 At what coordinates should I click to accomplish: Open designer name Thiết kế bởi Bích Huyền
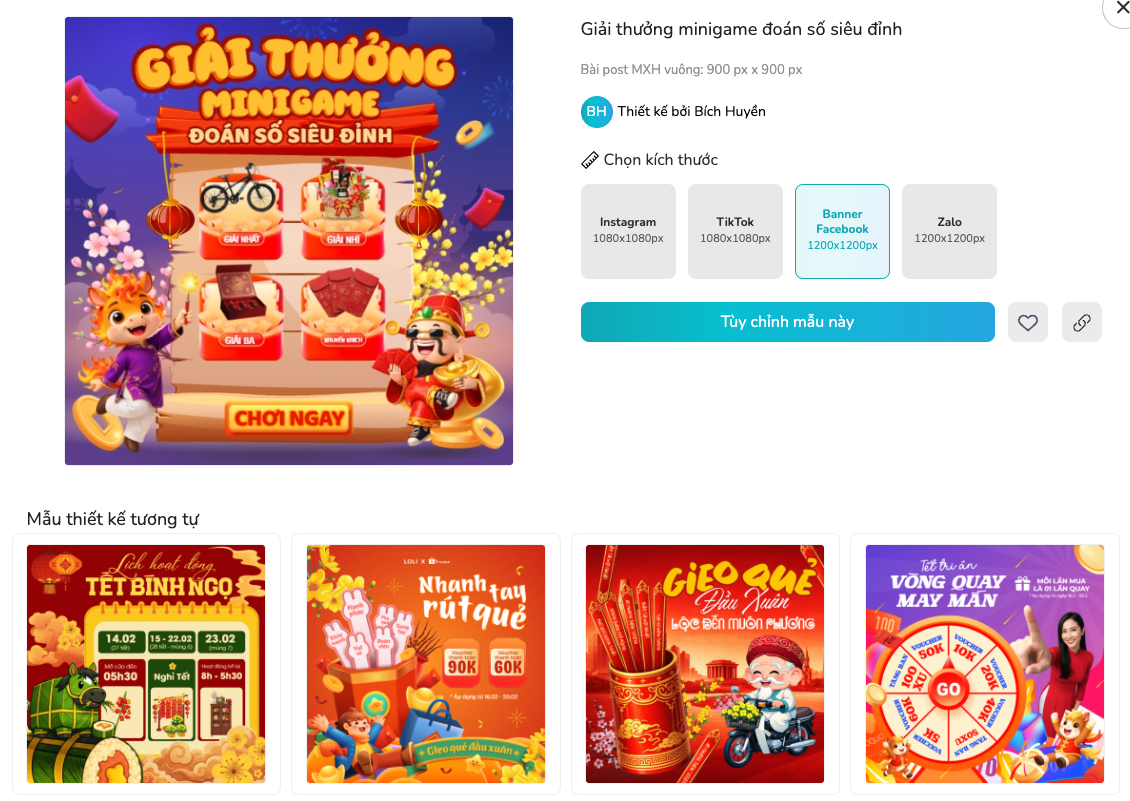(691, 112)
